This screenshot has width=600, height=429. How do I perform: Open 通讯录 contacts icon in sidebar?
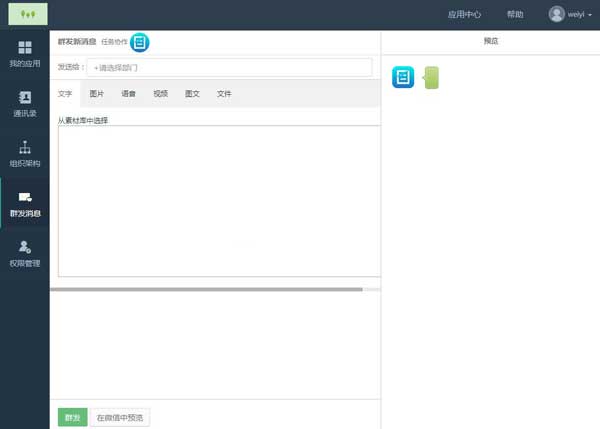tap(25, 98)
